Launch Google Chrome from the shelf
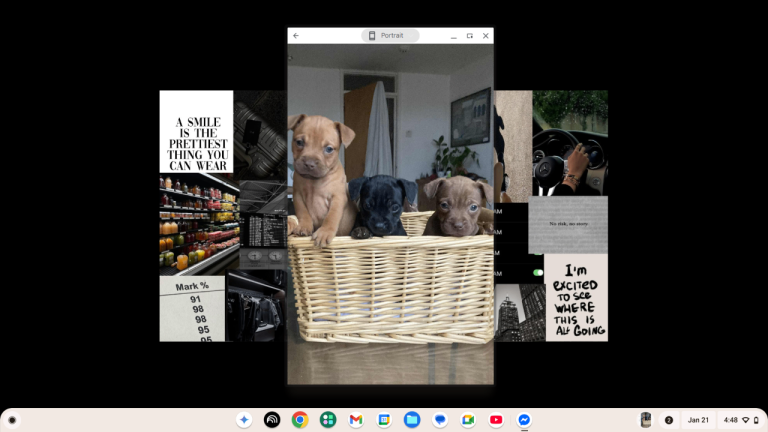 point(299,420)
